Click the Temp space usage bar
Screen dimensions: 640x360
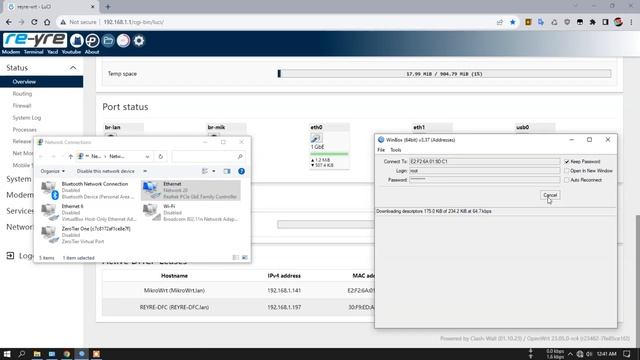(x=444, y=74)
